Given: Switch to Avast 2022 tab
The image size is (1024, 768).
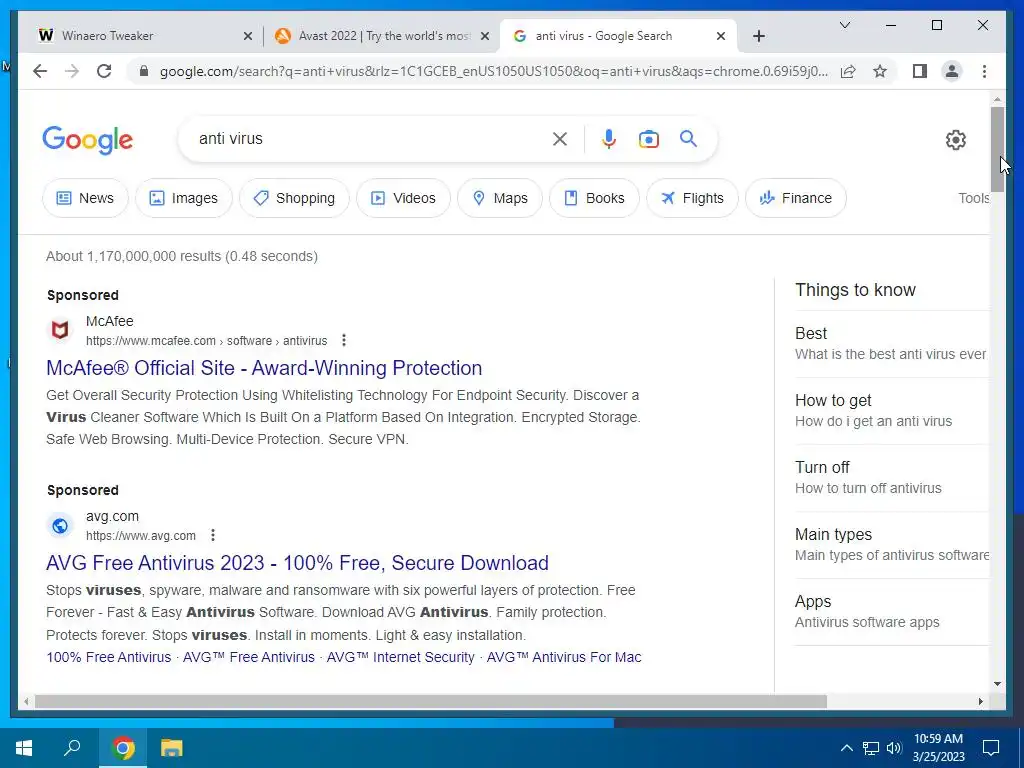Looking at the screenshot, I should (x=381, y=36).
